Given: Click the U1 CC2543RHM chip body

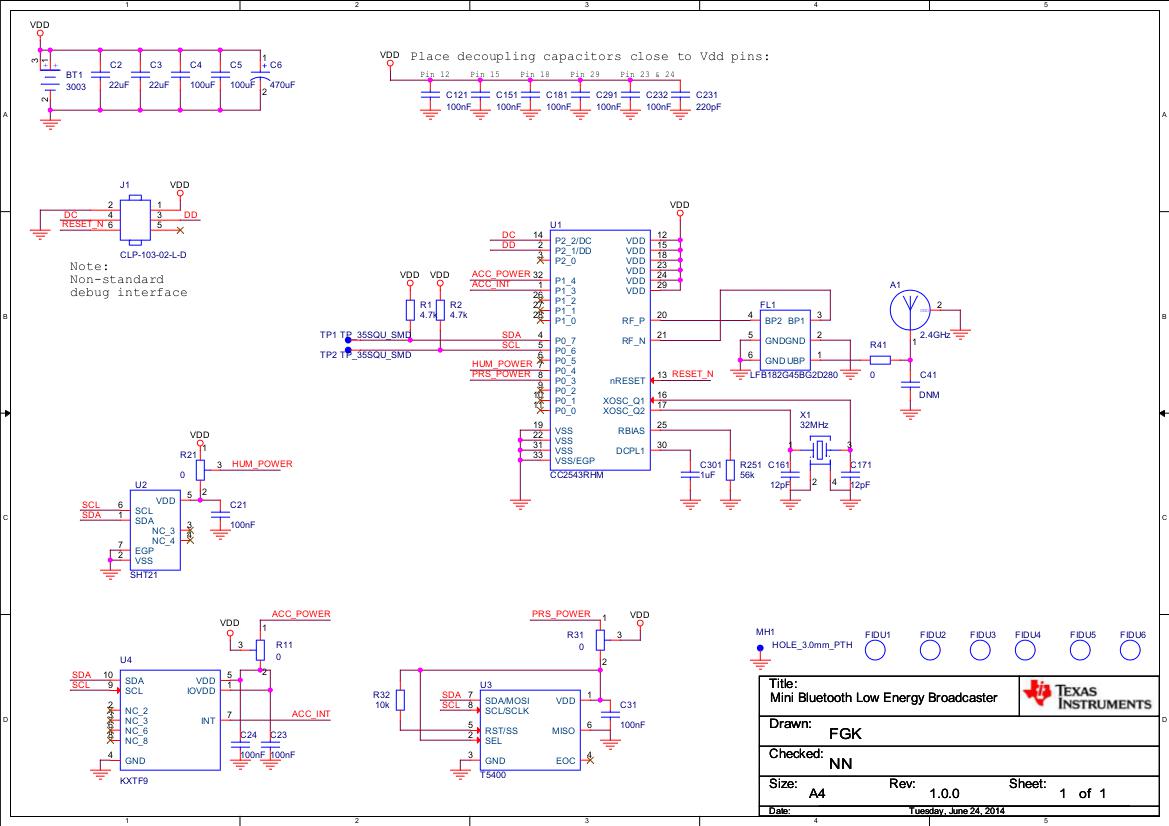Looking at the screenshot, I should pyautogui.click(x=597, y=350).
